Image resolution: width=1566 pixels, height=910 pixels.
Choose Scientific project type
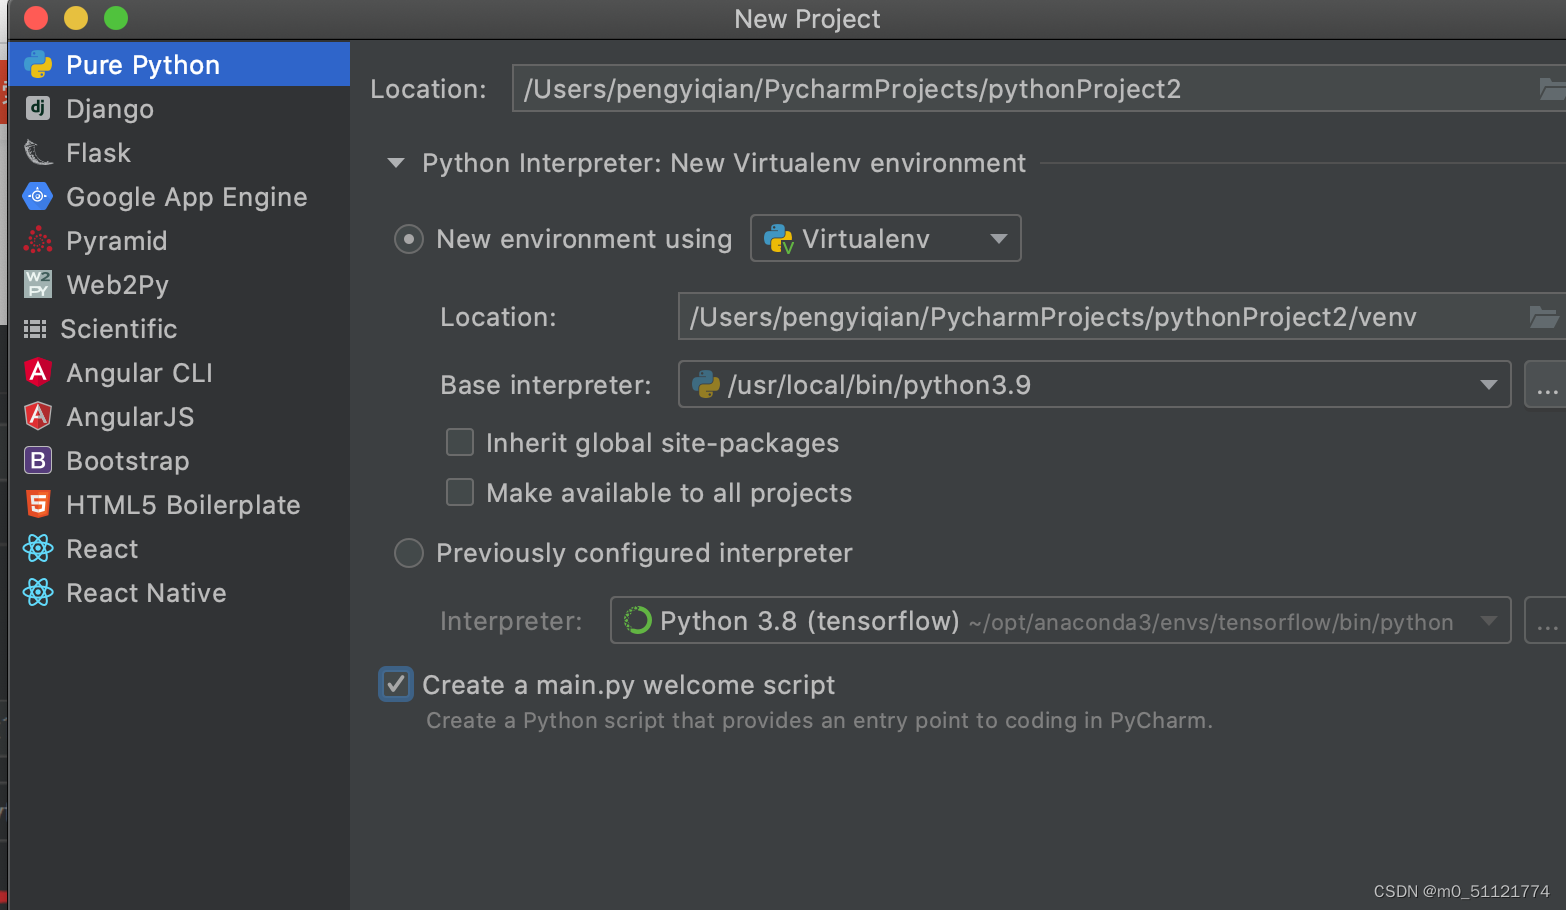118,329
